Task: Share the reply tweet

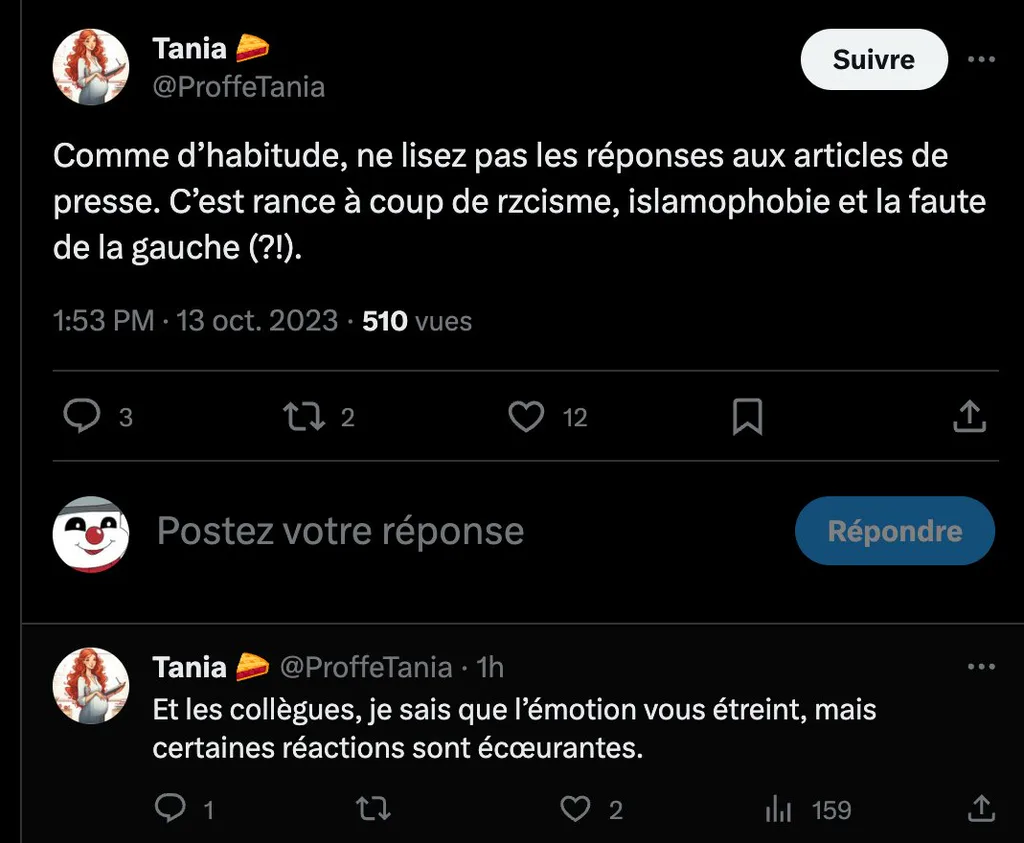Action: (x=981, y=808)
